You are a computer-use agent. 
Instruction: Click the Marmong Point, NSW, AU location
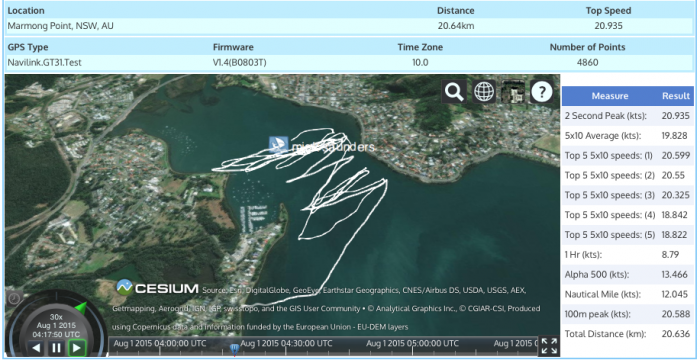(60, 26)
